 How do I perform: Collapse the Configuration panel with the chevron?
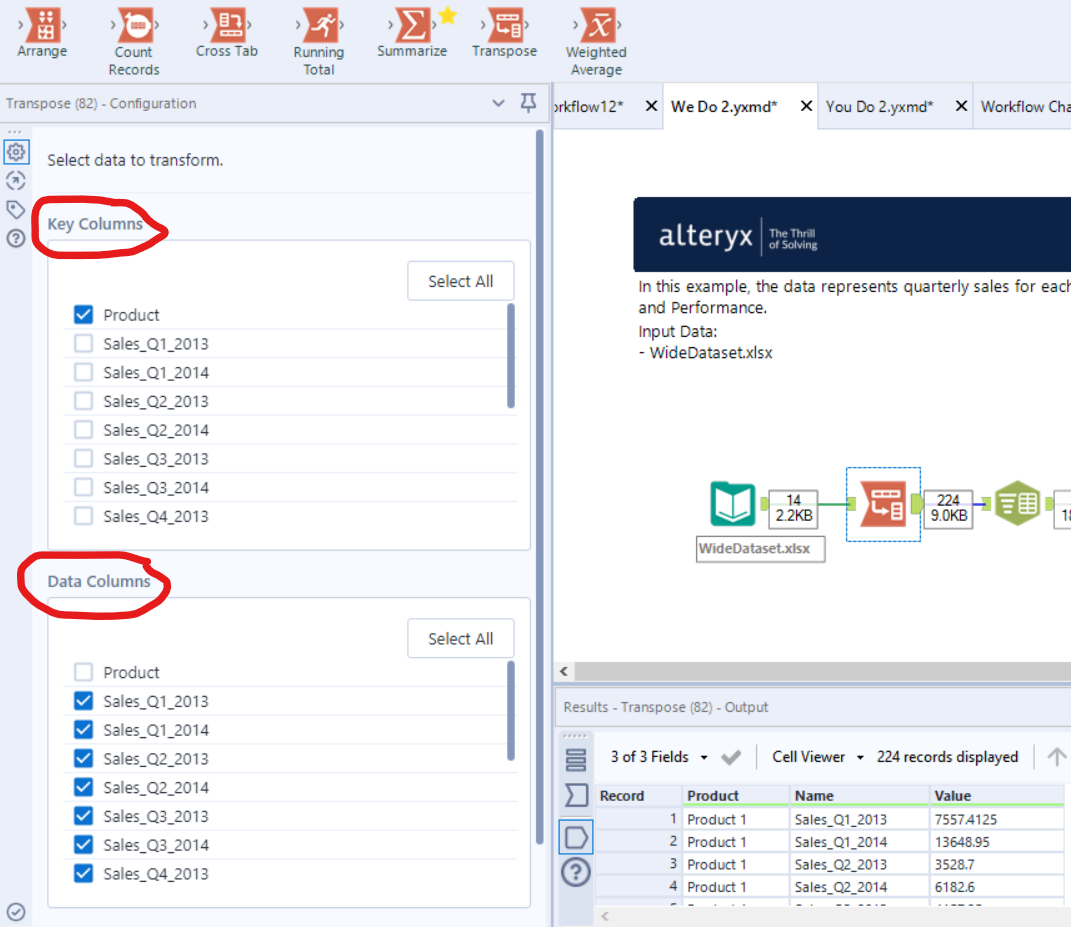click(x=498, y=103)
